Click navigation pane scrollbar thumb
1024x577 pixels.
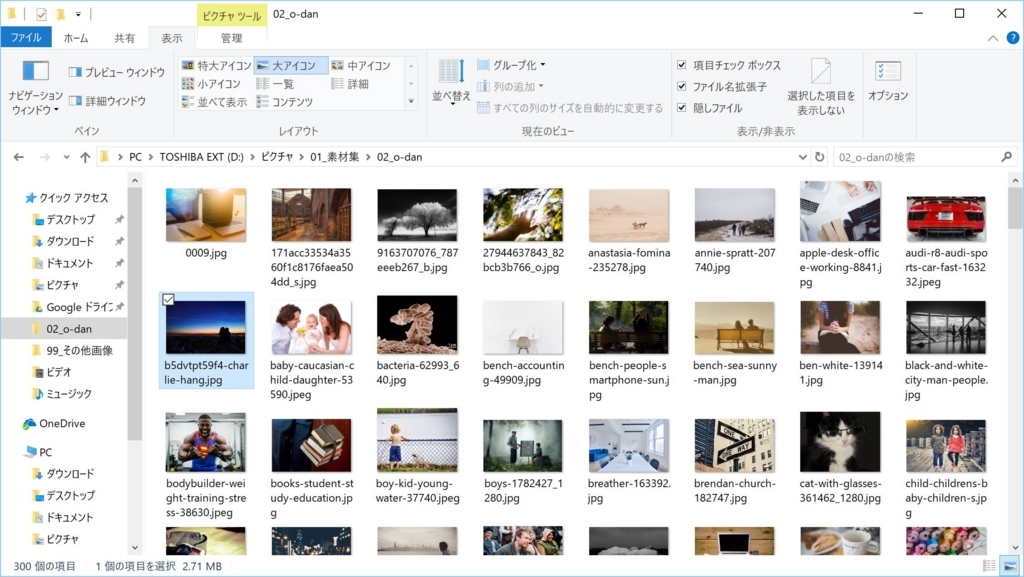click(x=135, y=313)
